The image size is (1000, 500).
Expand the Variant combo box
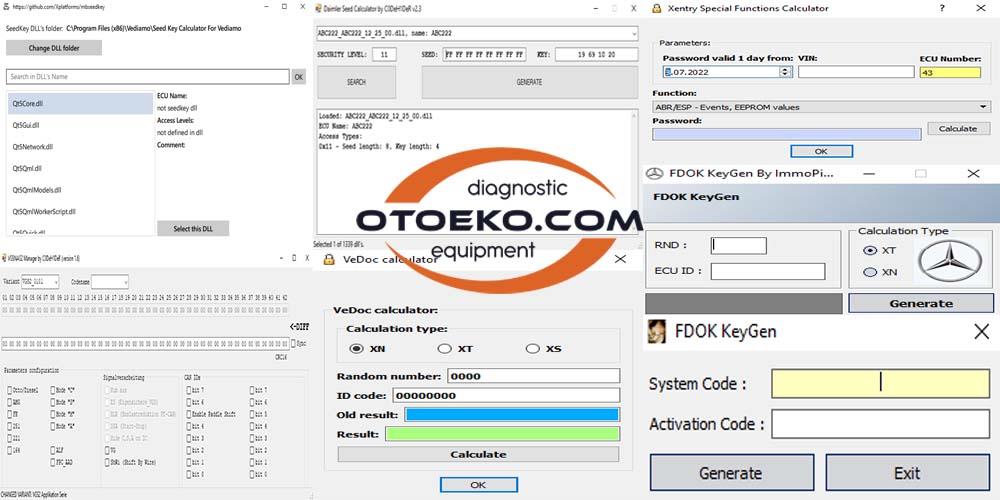[x=54, y=283]
